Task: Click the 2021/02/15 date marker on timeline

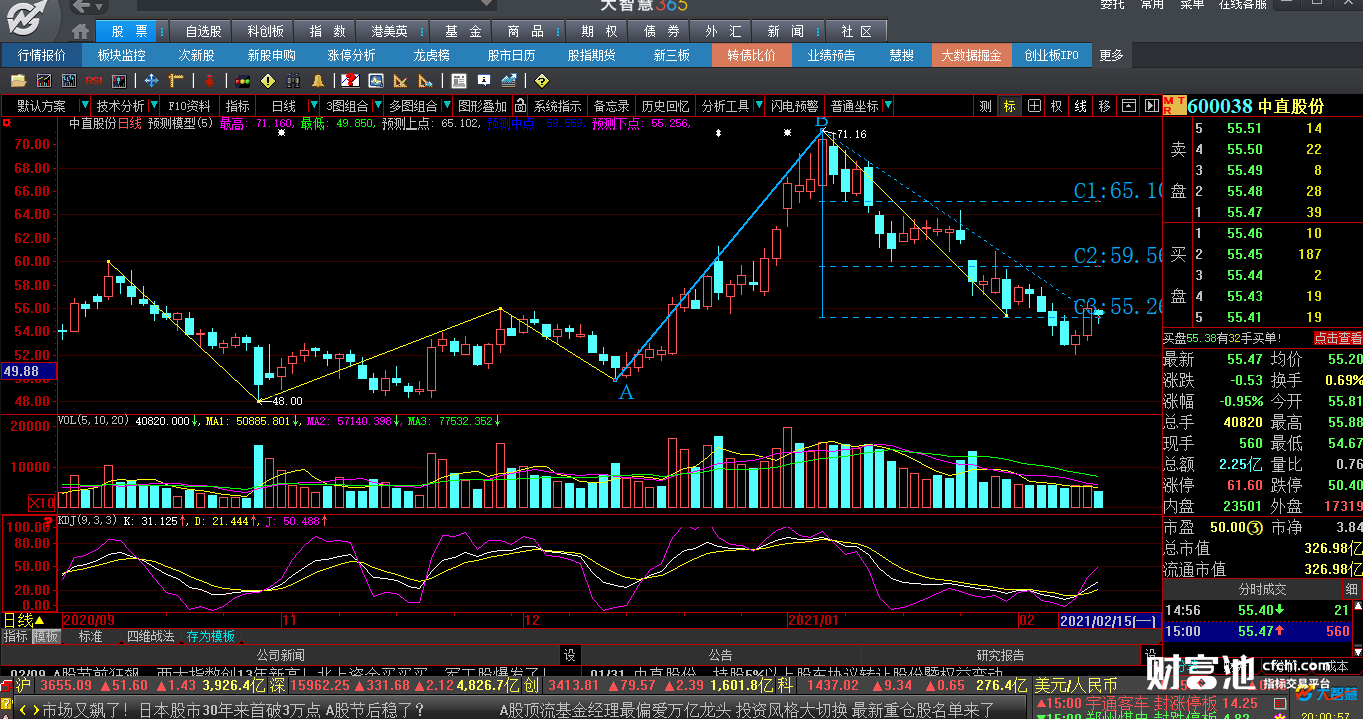Action: pyautogui.click(x=1109, y=621)
